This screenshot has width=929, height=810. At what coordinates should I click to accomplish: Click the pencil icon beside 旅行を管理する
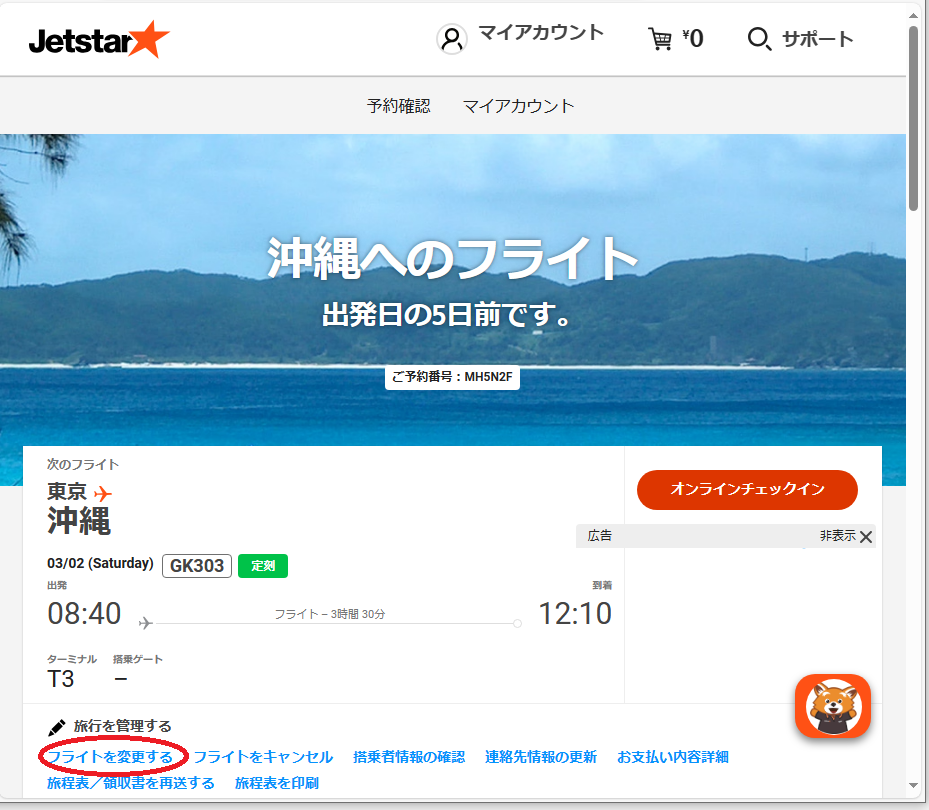pos(56,726)
